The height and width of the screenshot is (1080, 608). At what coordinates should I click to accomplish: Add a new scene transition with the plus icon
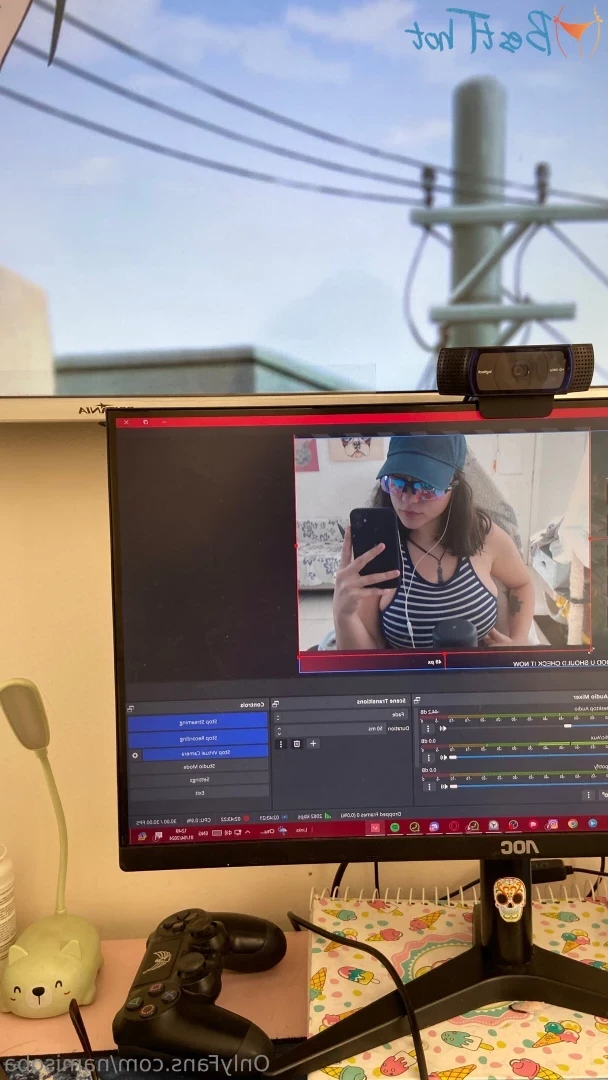coord(313,744)
